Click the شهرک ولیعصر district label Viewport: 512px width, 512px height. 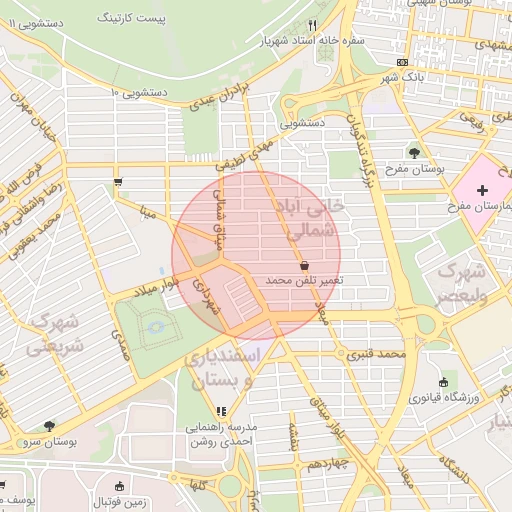[462, 283]
